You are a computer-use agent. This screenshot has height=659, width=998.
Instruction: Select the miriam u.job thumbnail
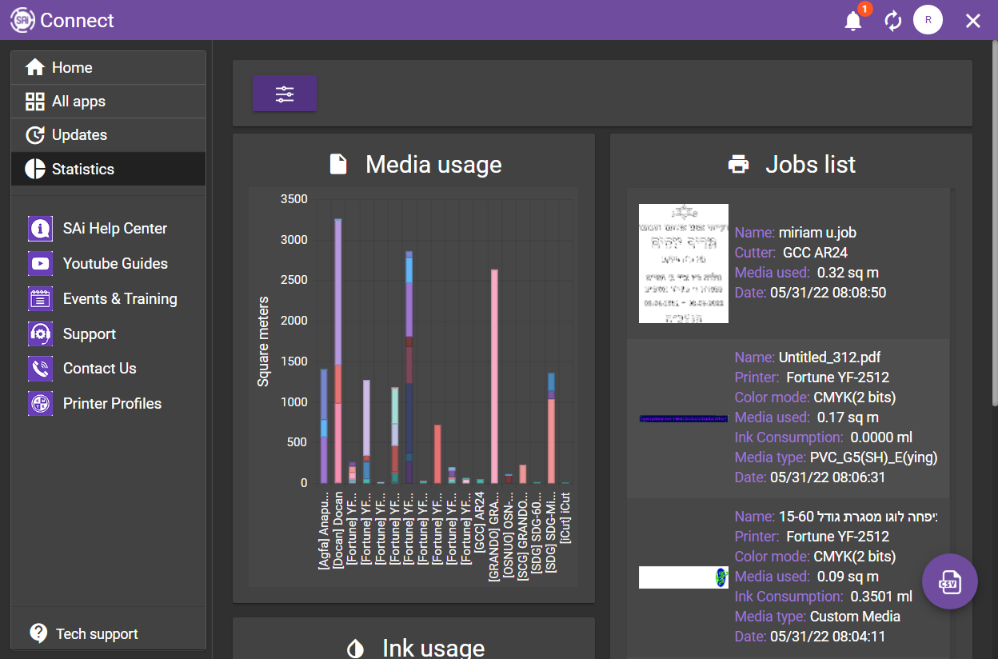coord(683,263)
